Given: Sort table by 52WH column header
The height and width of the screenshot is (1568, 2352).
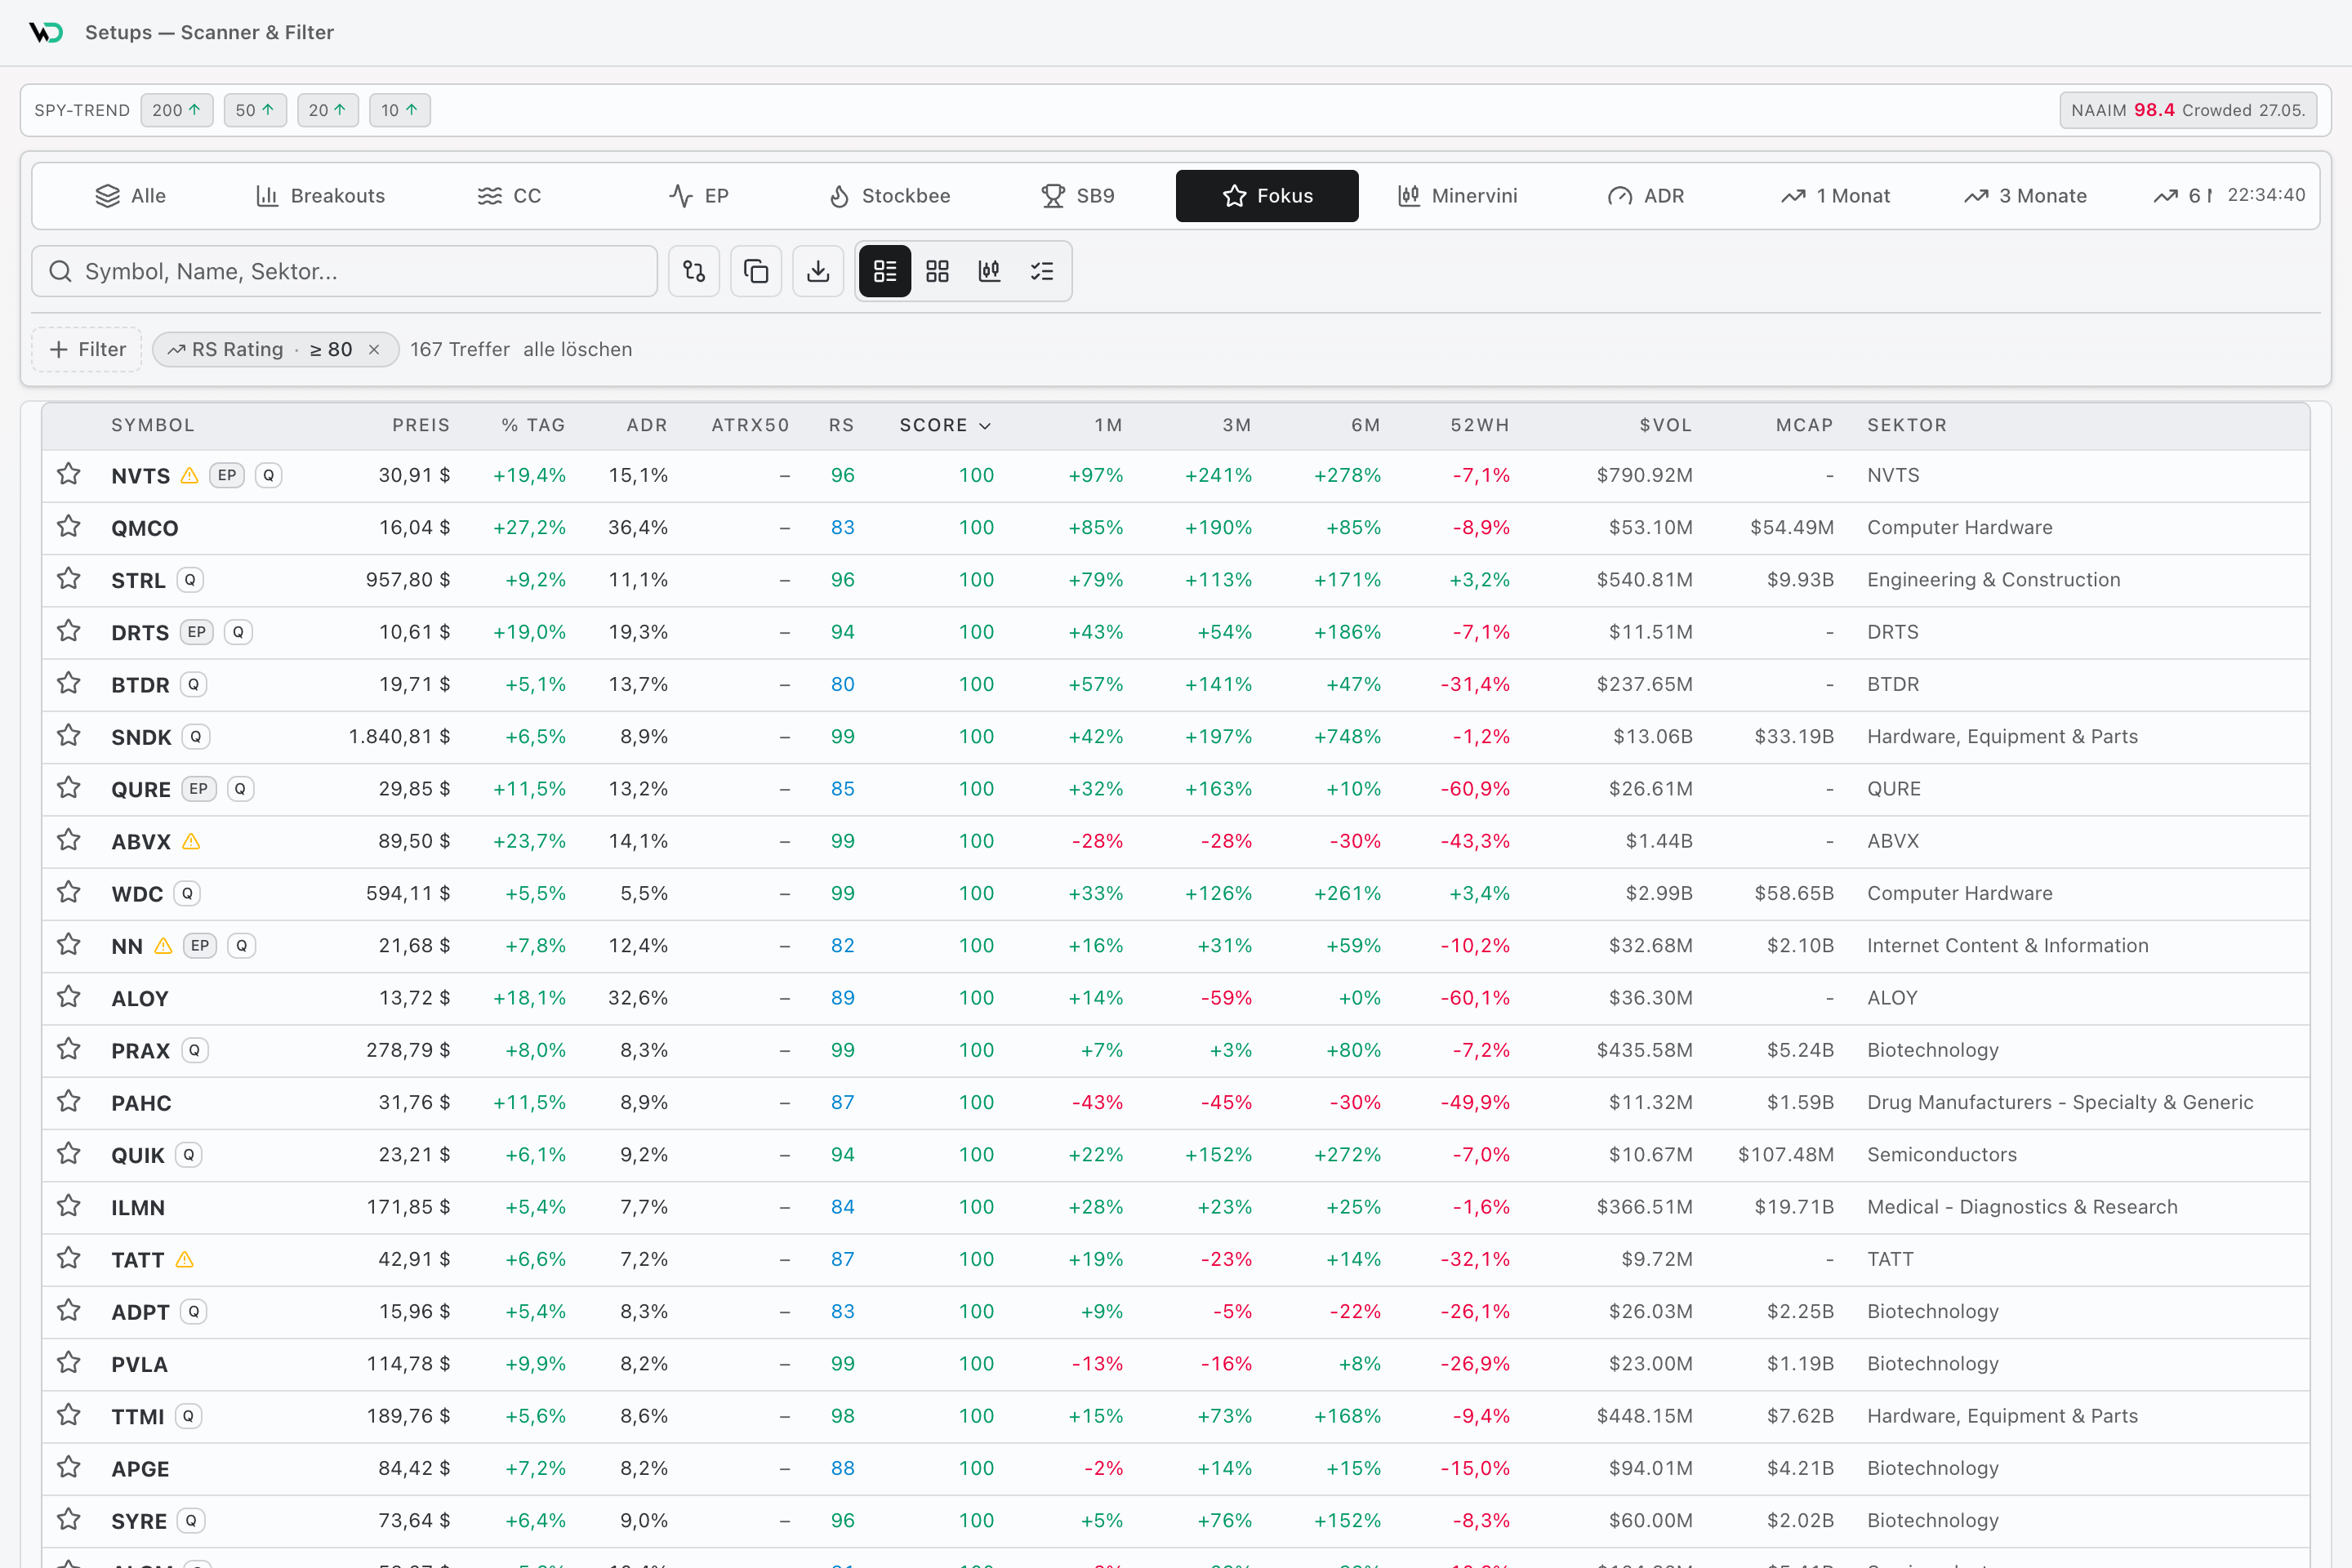Looking at the screenshot, I should click(1480, 425).
